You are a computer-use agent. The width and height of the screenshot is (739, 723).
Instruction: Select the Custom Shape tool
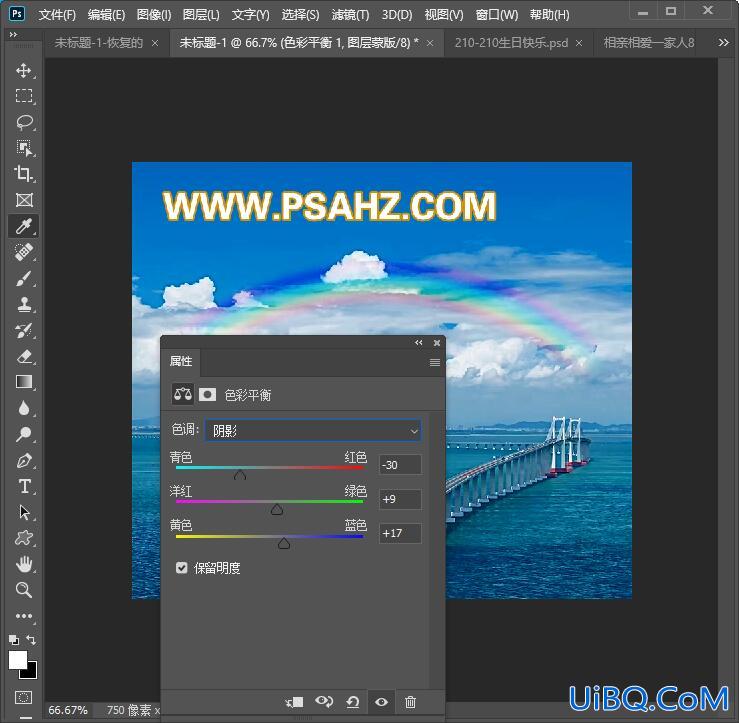(24, 538)
